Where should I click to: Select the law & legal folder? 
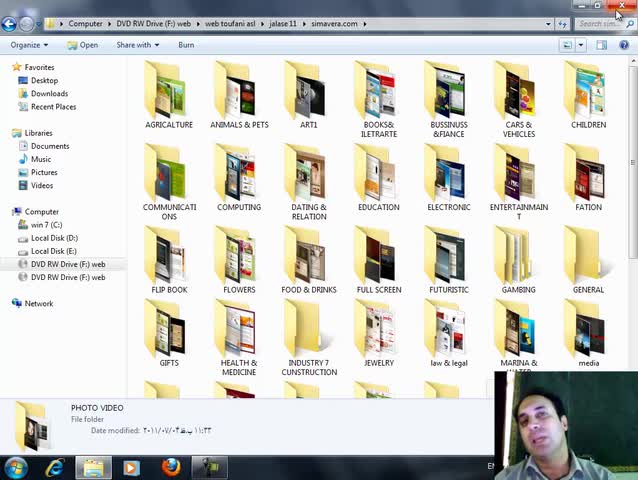click(449, 334)
